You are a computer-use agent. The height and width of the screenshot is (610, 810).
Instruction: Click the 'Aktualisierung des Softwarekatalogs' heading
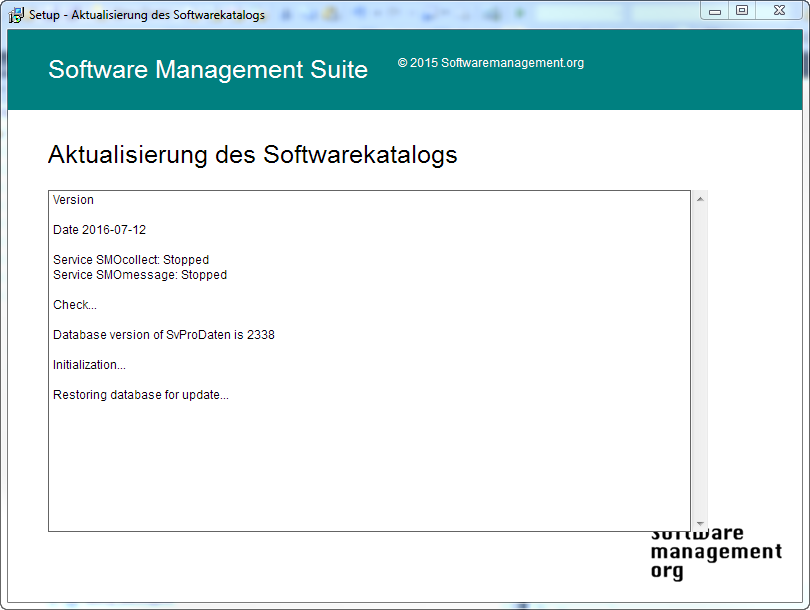(252, 155)
